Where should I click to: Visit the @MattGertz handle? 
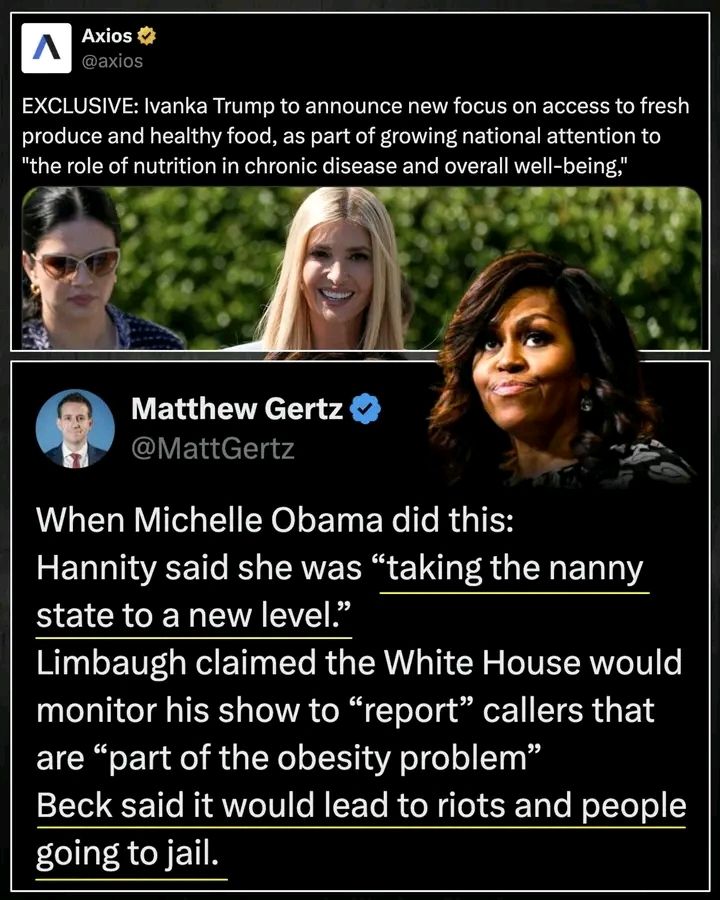[x=213, y=448]
